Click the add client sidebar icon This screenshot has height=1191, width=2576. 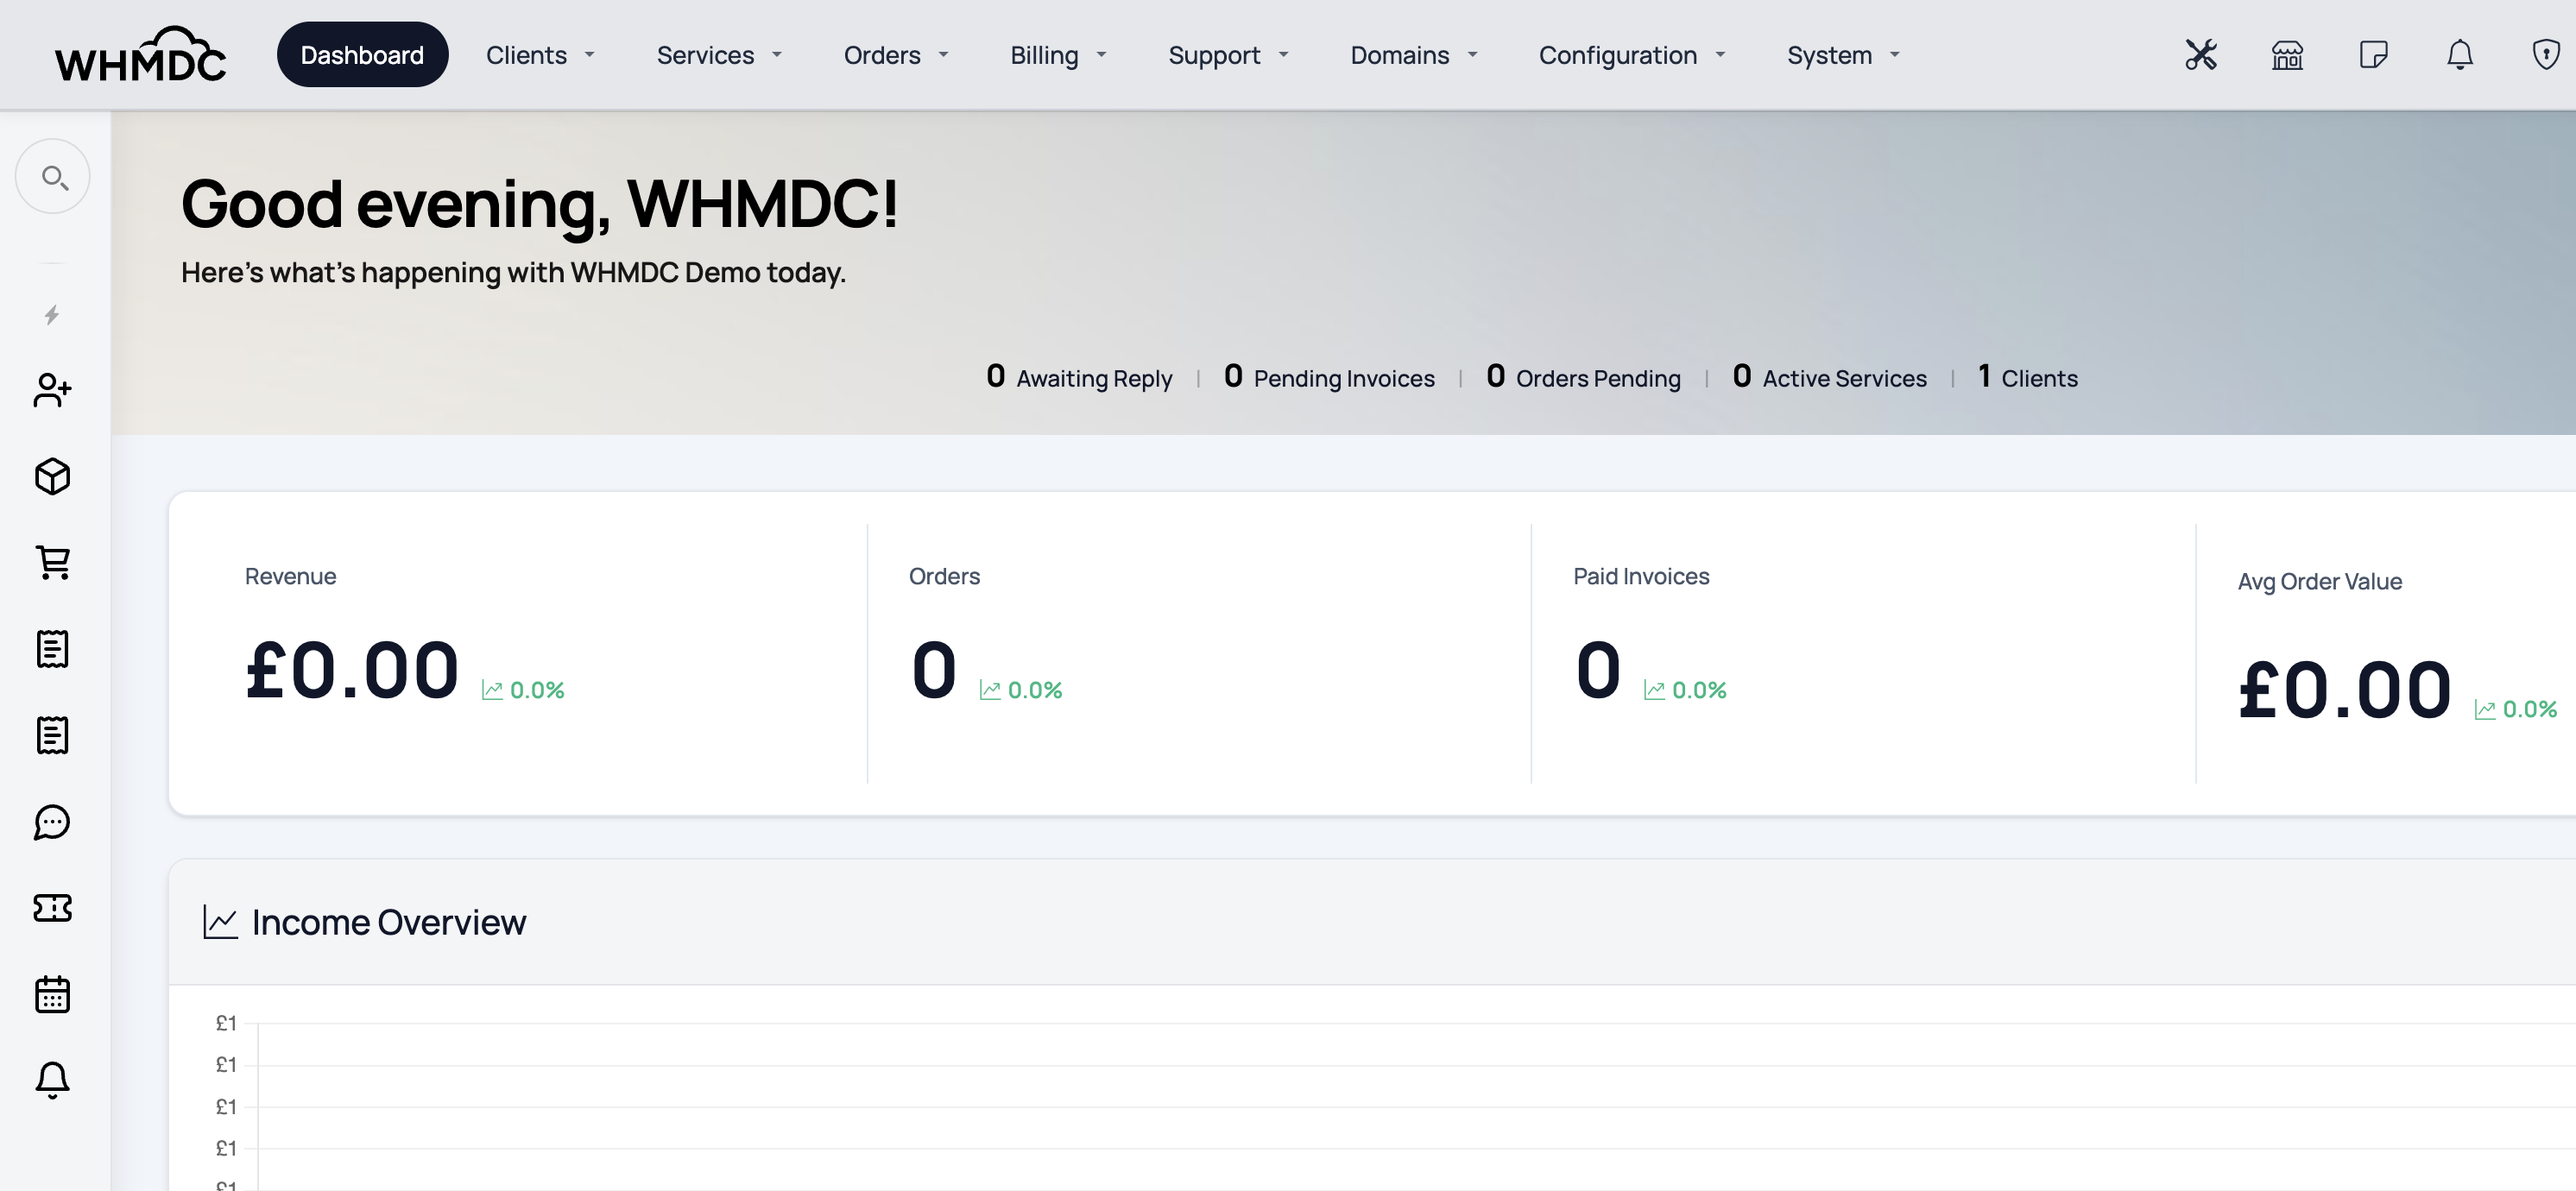pyautogui.click(x=52, y=390)
